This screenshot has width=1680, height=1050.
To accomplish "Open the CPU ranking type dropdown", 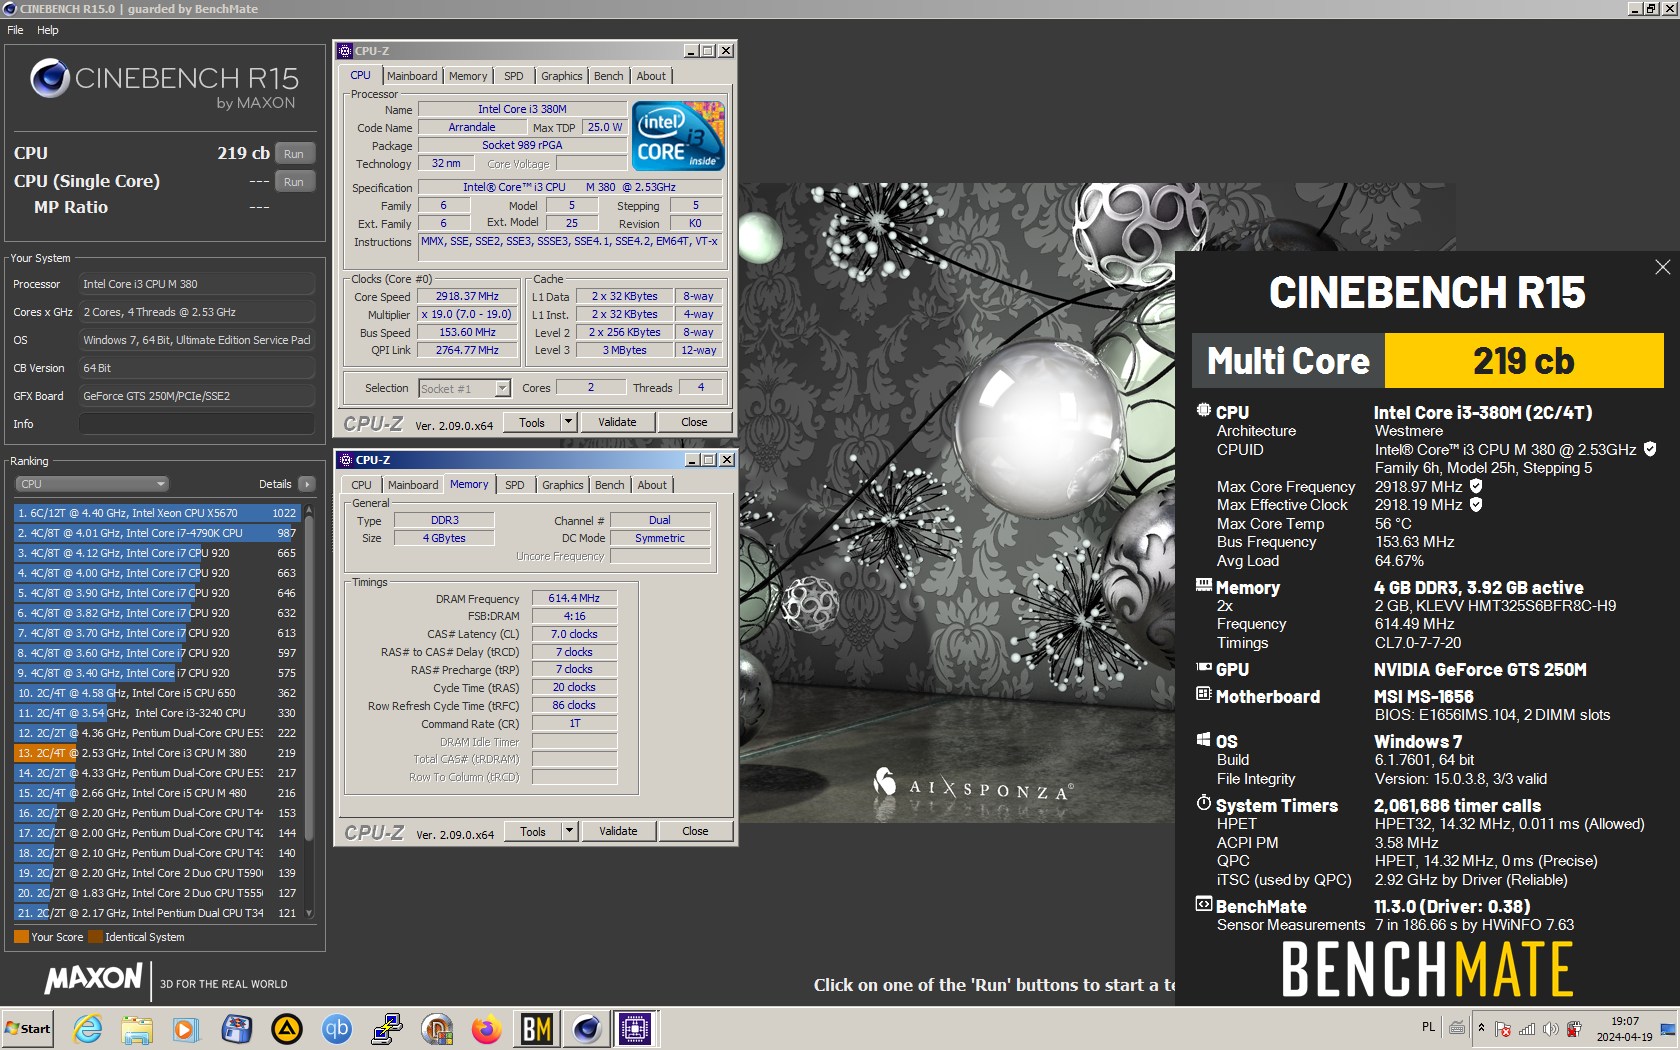I will click(92, 484).
